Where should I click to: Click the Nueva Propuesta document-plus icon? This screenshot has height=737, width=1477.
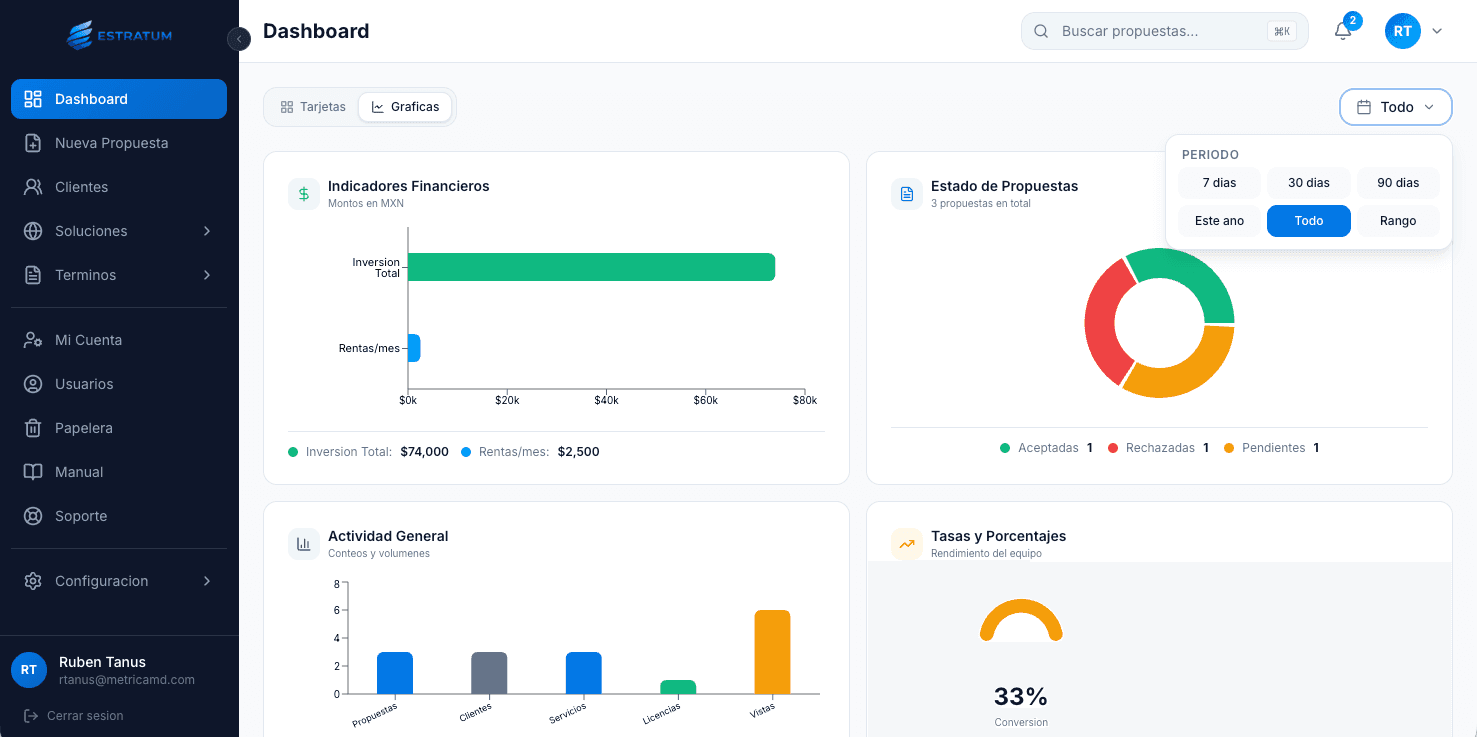tap(33, 143)
